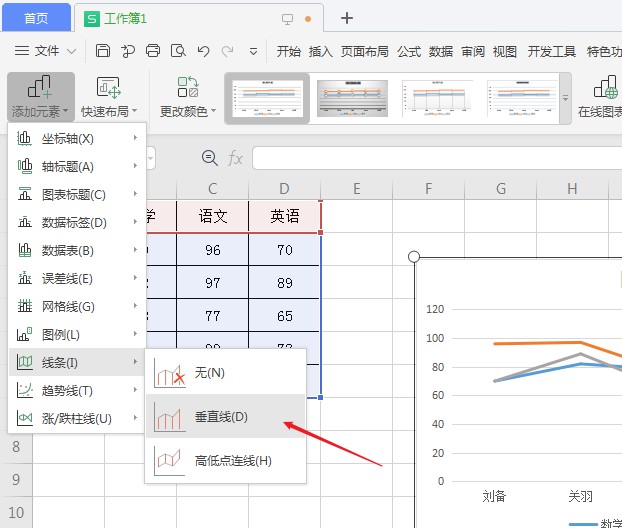Click the Print icon
Image resolution: width=622 pixels, height=528 pixels.
pos(153,51)
